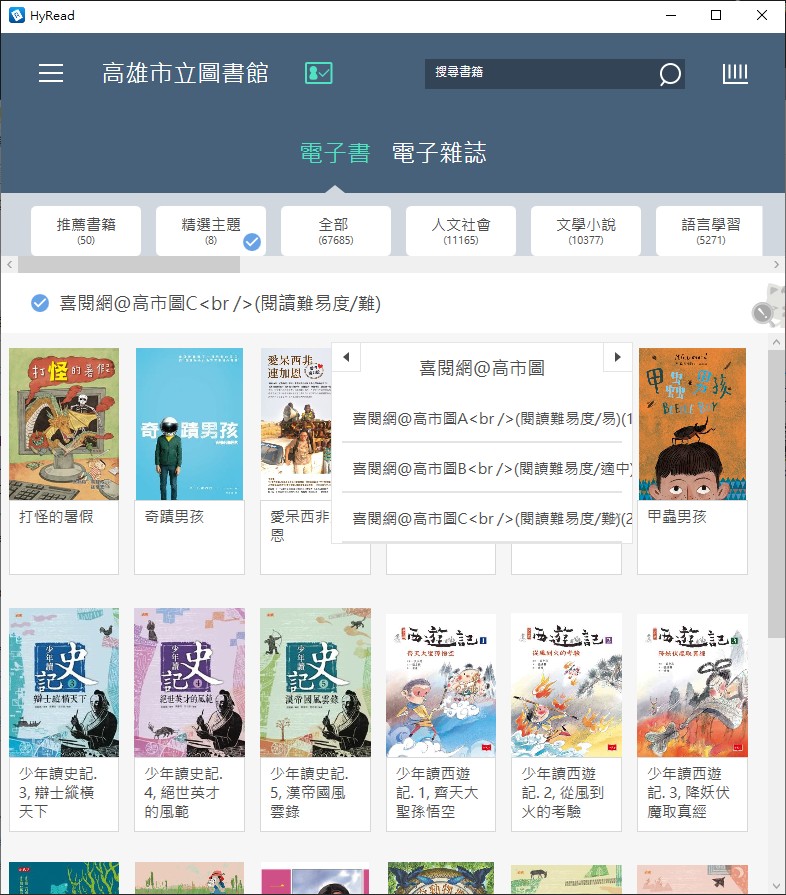The width and height of the screenshot is (786, 895).
Task: Open the 奇蹟男孩 book cover
Action: click(190, 424)
